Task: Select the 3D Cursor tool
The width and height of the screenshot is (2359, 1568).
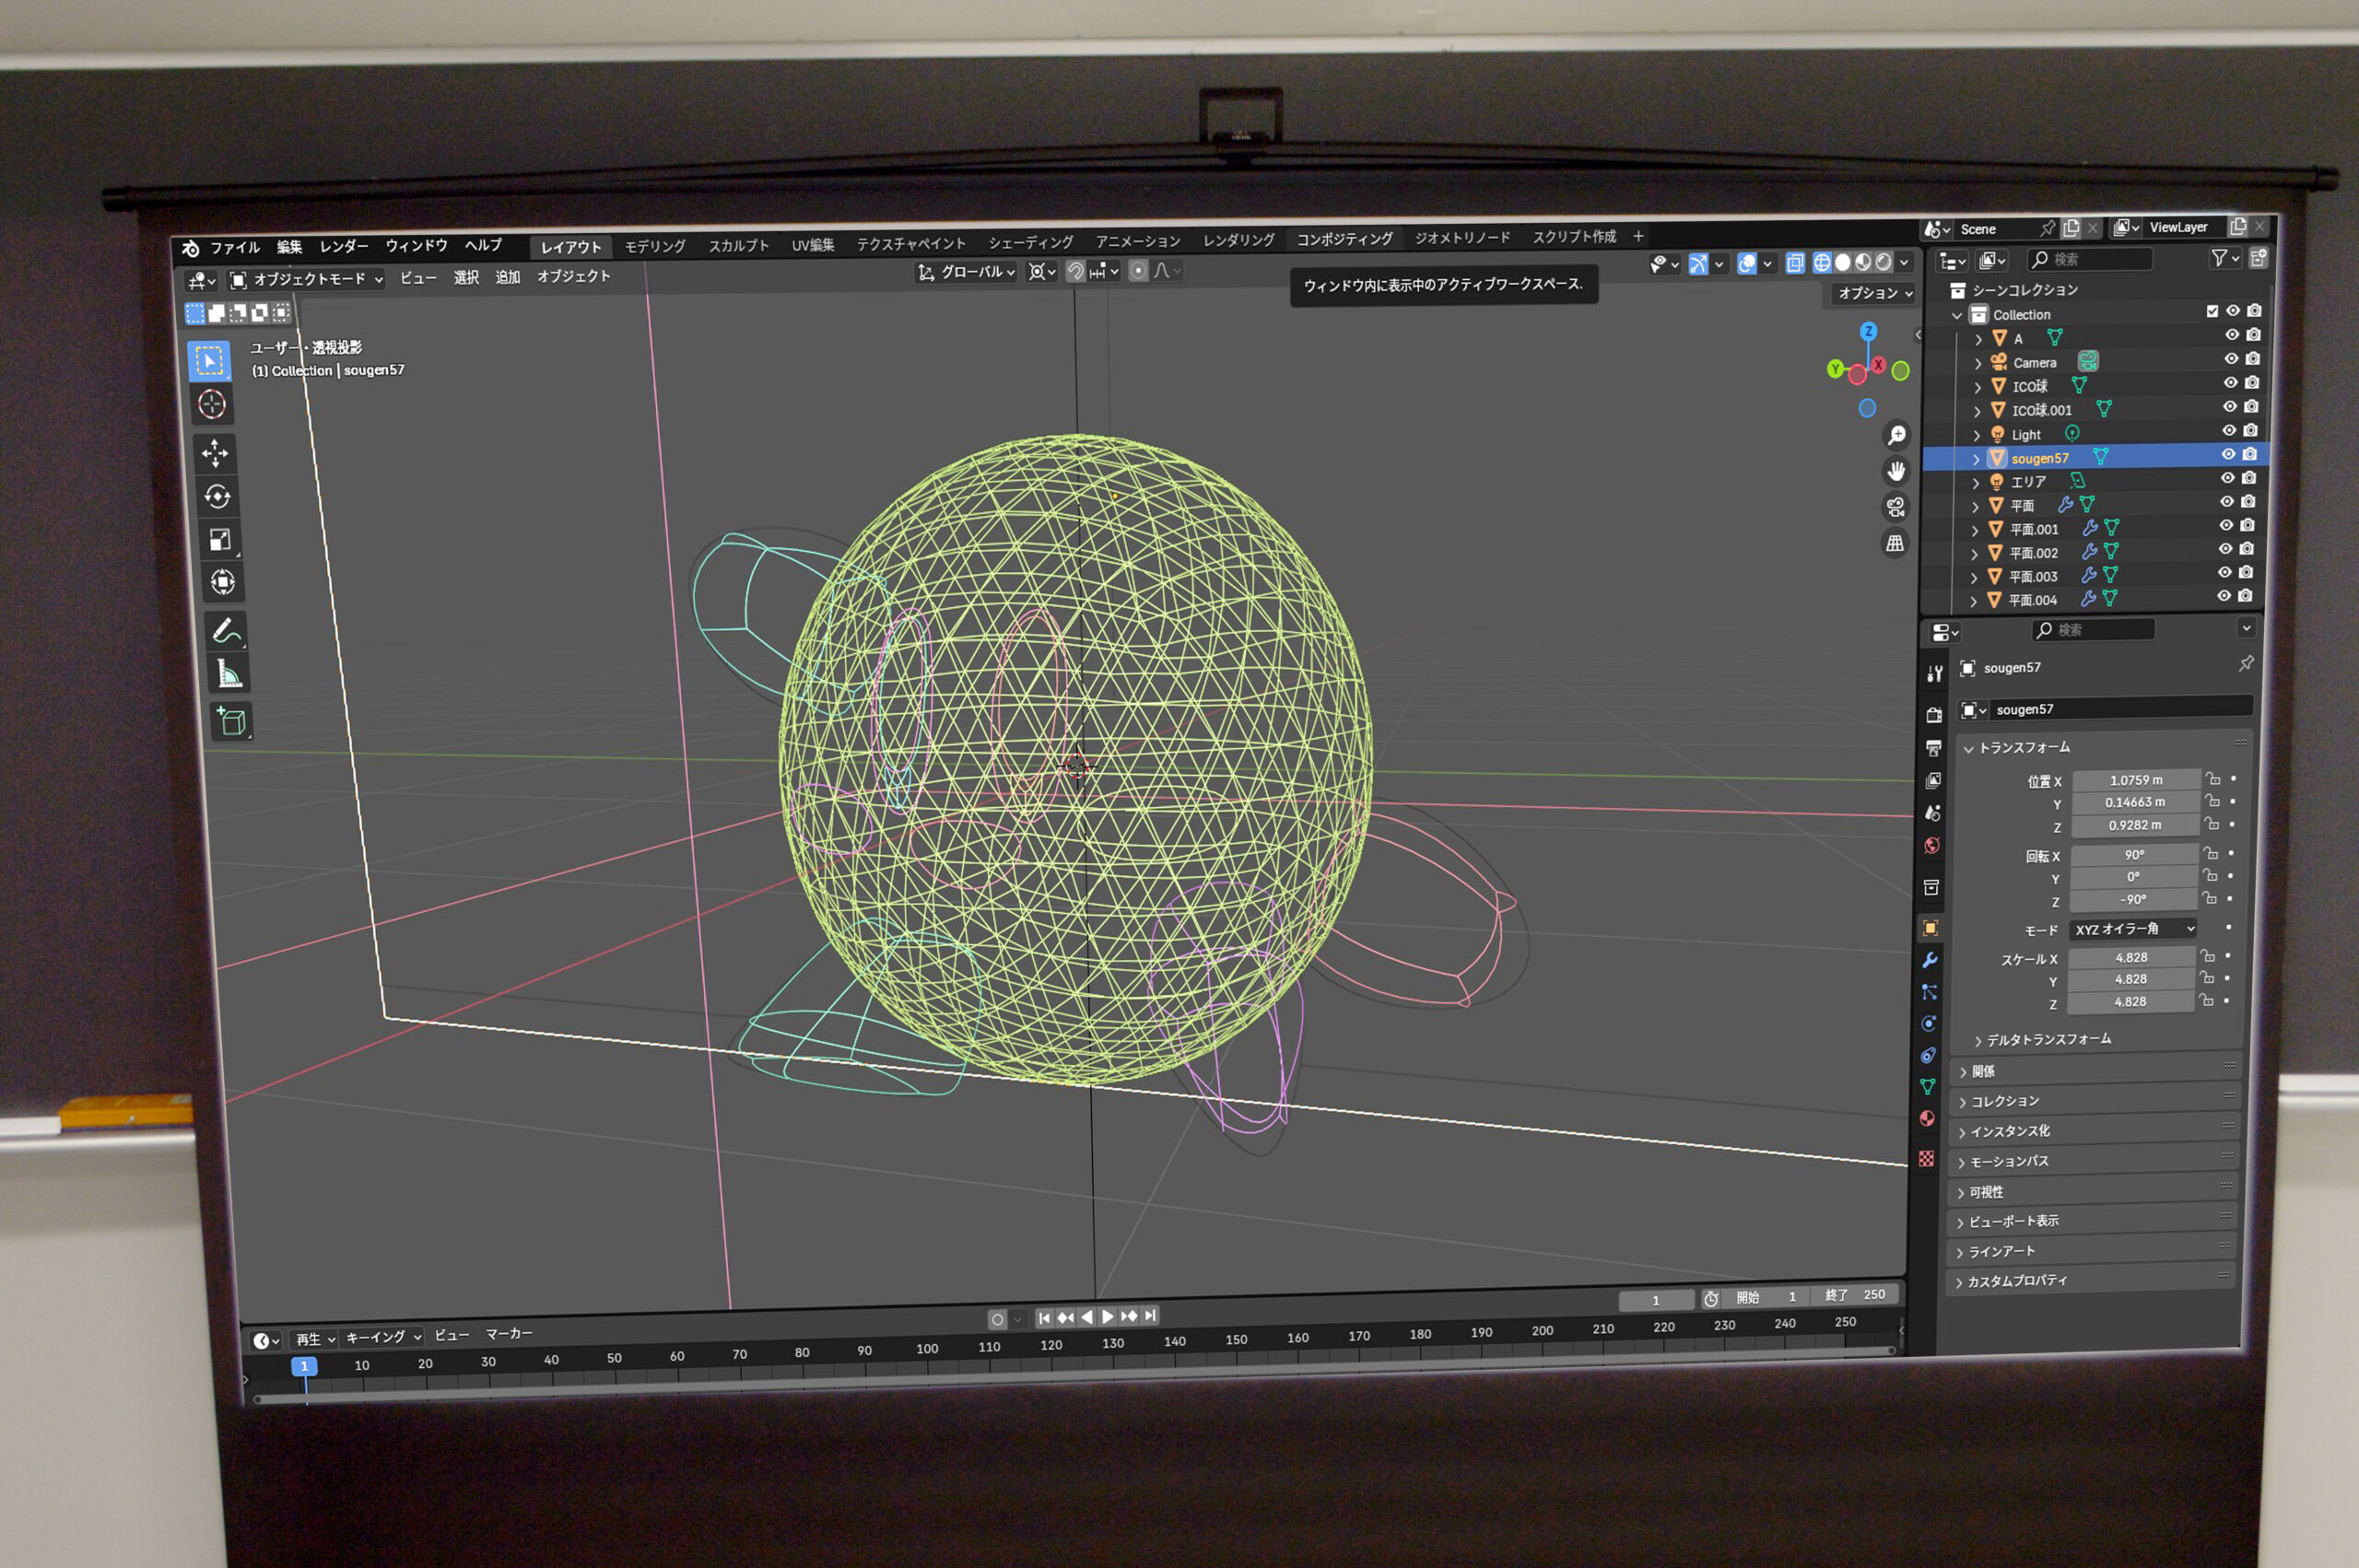Action: (x=212, y=405)
